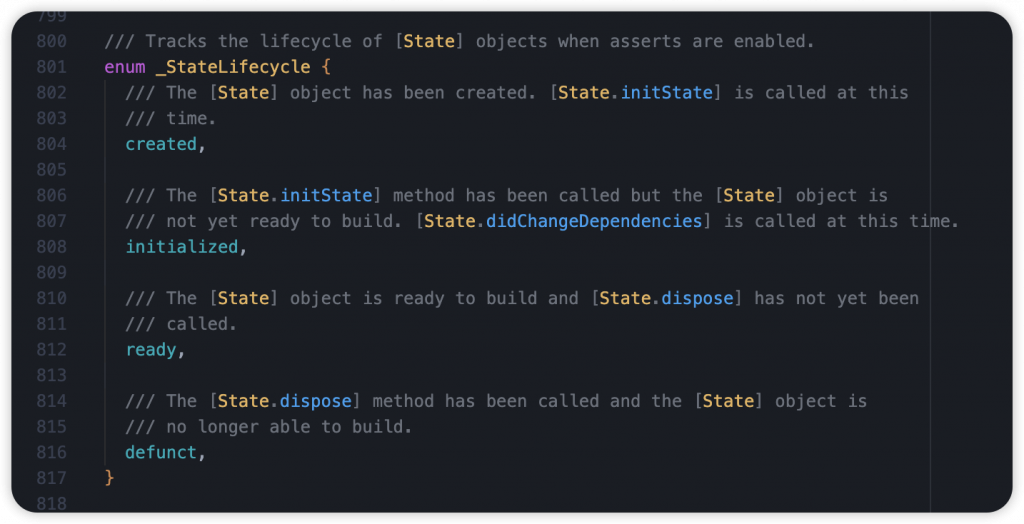
Task: Open State.didChangeDependencies doc reference
Action: 563,221
